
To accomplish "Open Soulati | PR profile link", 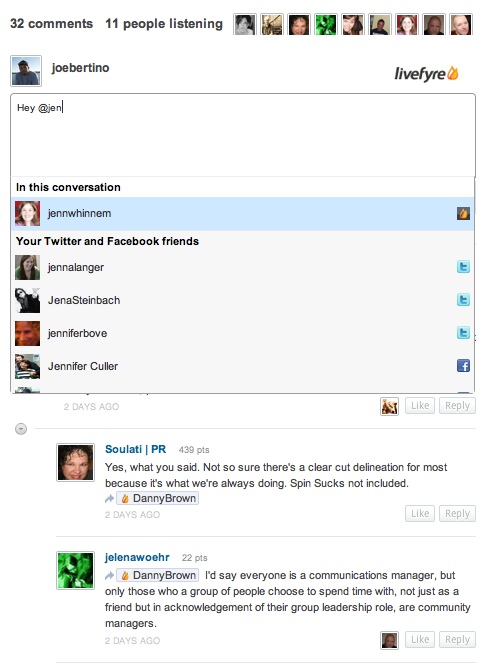I will (135, 449).
